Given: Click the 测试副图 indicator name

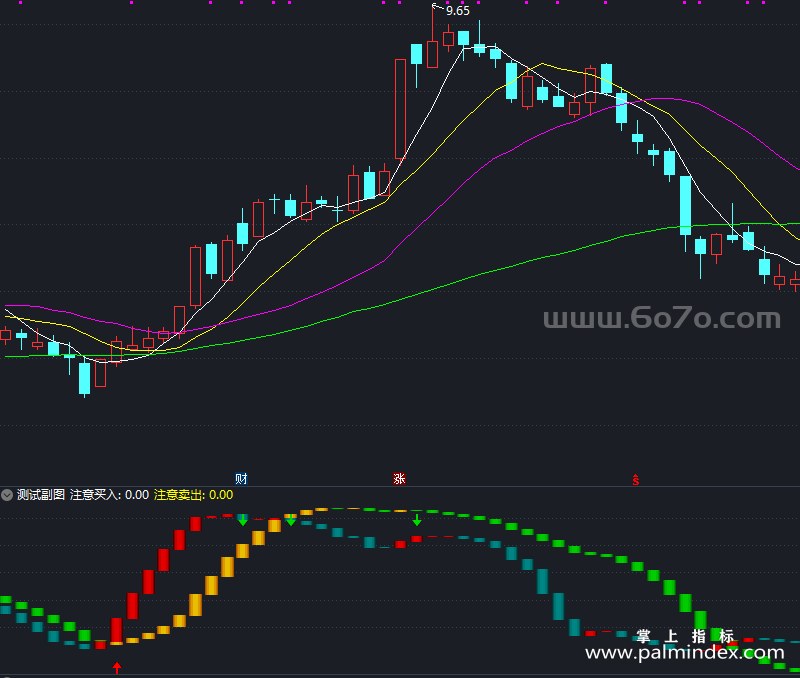Looking at the screenshot, I should point(41,495).
